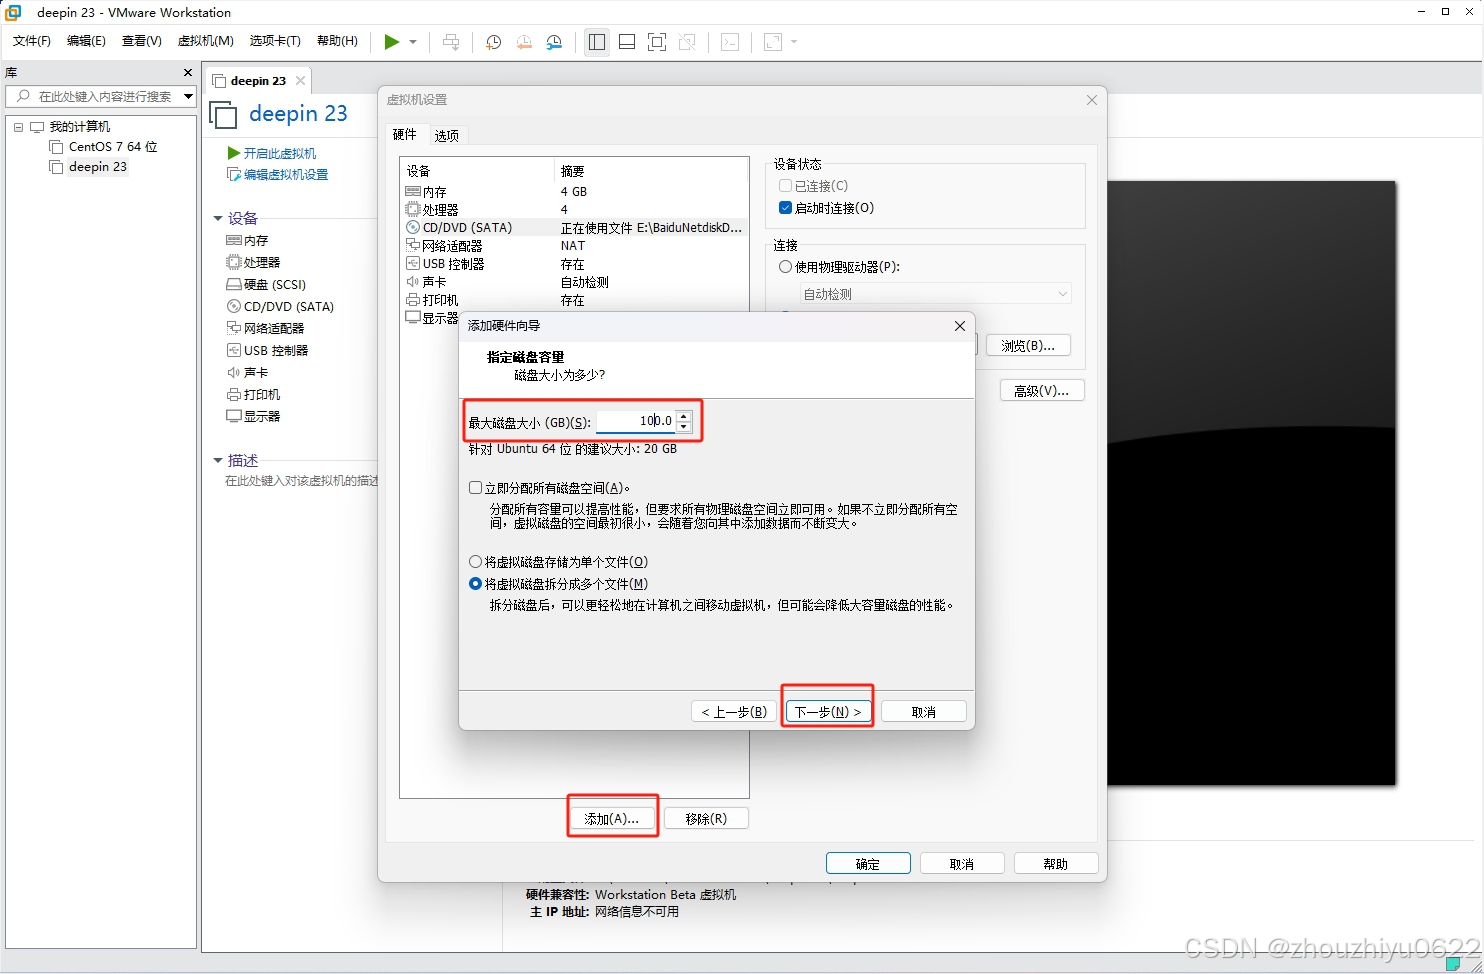
Task: Increase disk size with up spinner arrow
Action: pos(684,415)
